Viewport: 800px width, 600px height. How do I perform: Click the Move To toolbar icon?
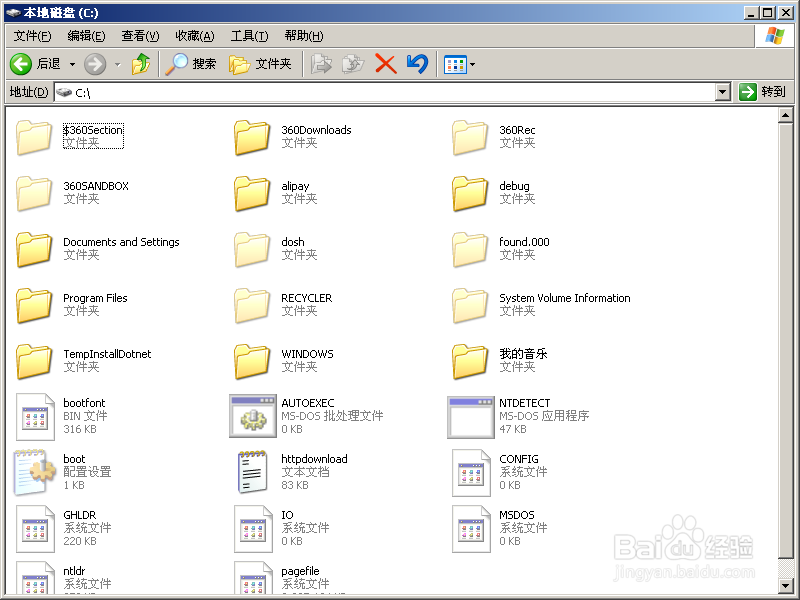coord(321,64)
